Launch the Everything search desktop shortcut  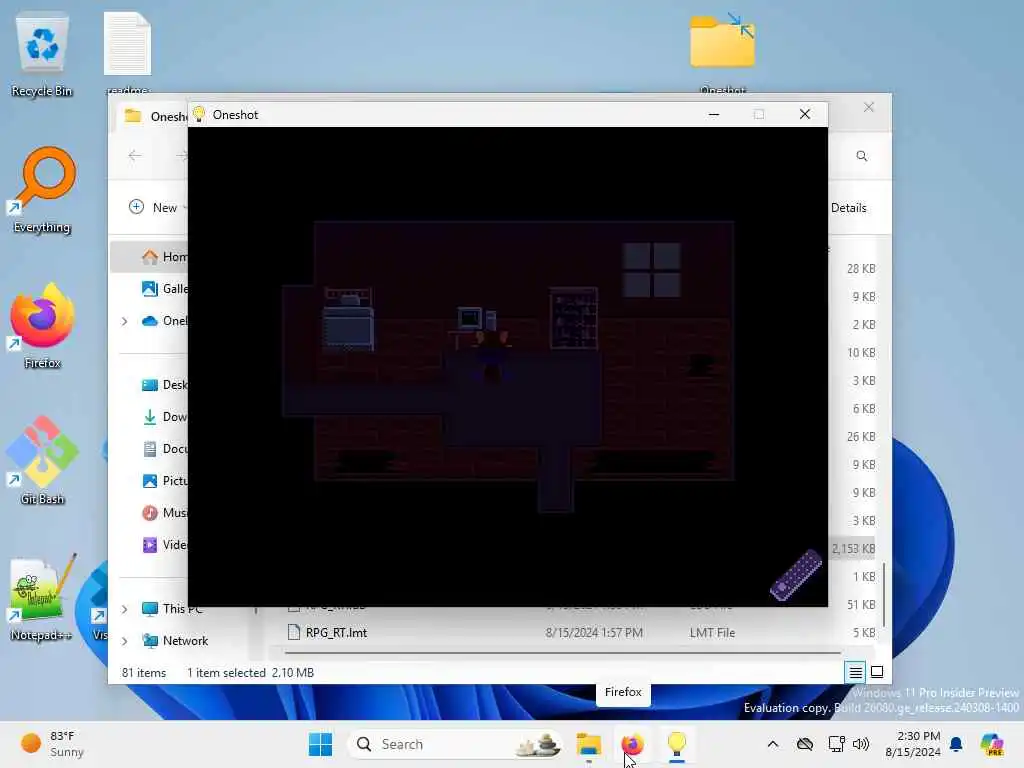point(42,189)
